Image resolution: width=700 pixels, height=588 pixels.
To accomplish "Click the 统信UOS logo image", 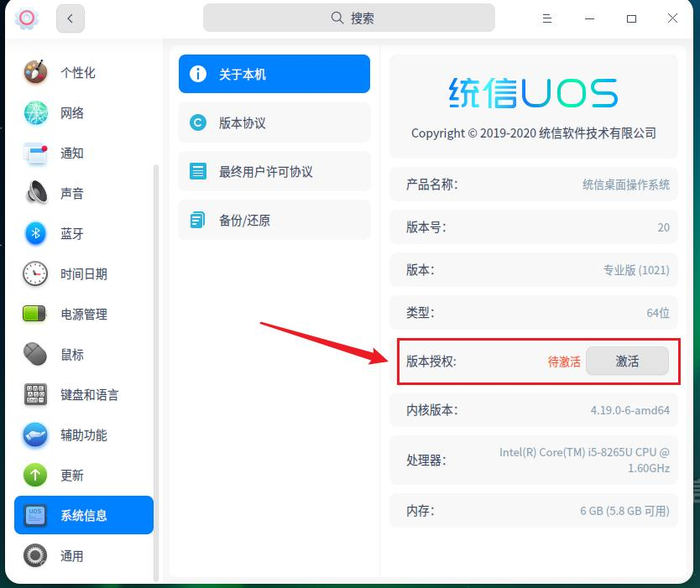I will coord(533,93).
